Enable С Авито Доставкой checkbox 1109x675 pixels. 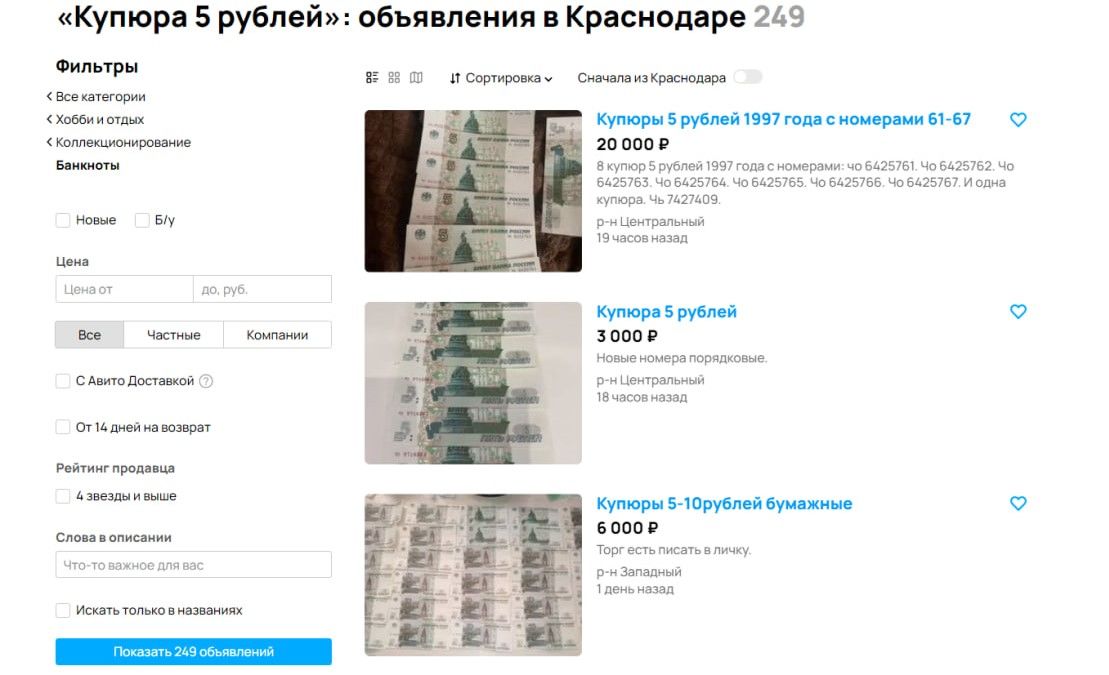tap(63, 381)
